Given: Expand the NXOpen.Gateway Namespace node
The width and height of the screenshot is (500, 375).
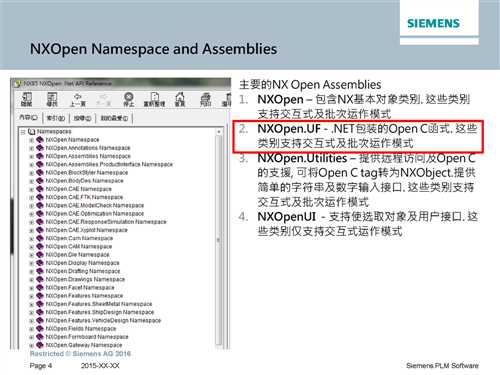Looking at the screenshot, I should click(31, 345).
